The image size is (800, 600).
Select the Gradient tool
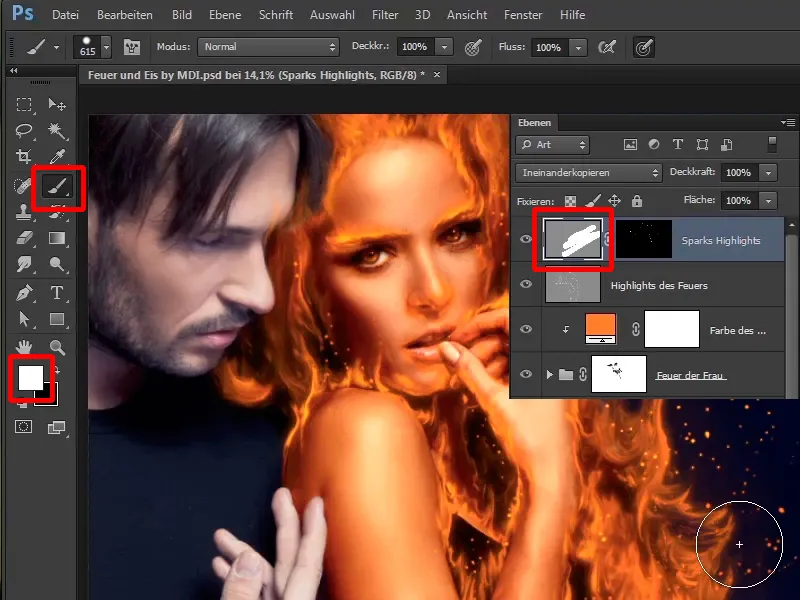pos(57,238)
